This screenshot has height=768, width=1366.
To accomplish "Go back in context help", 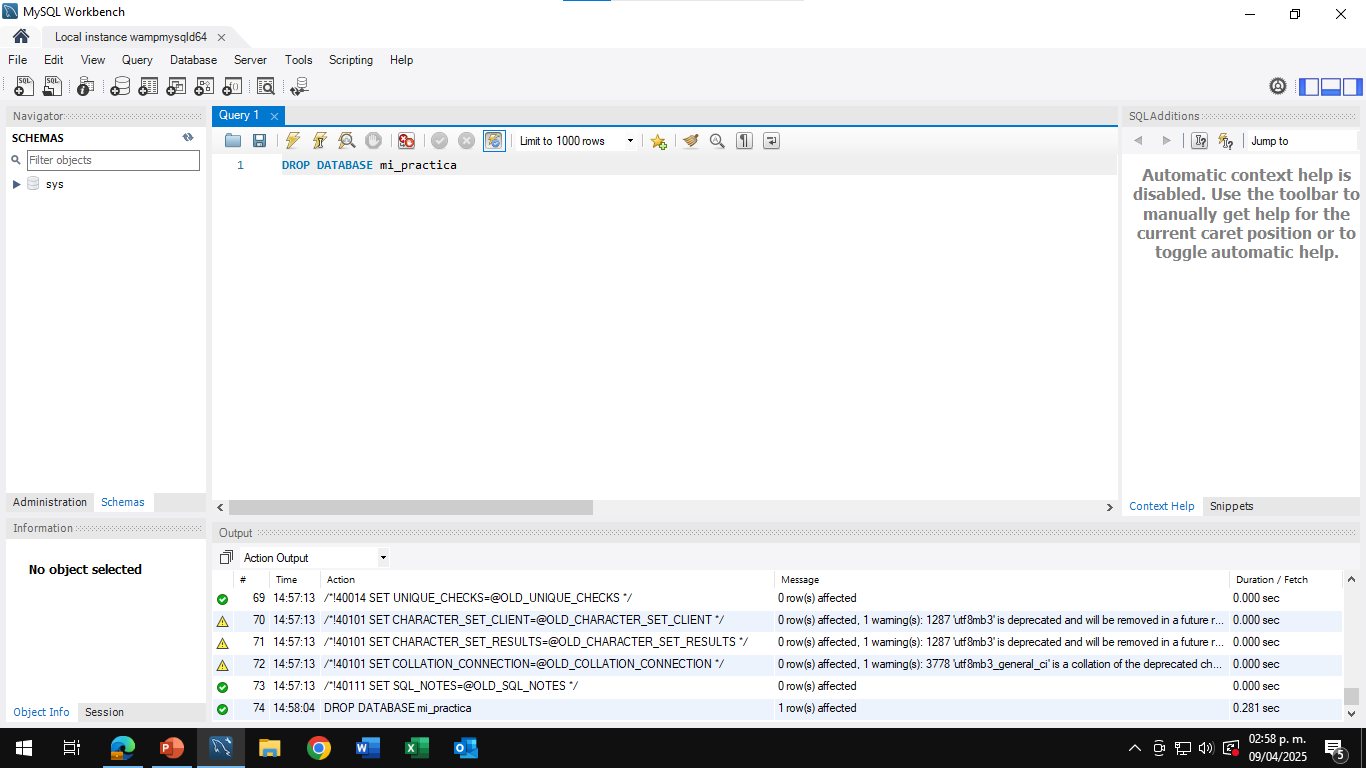I will pos(1138,141).
